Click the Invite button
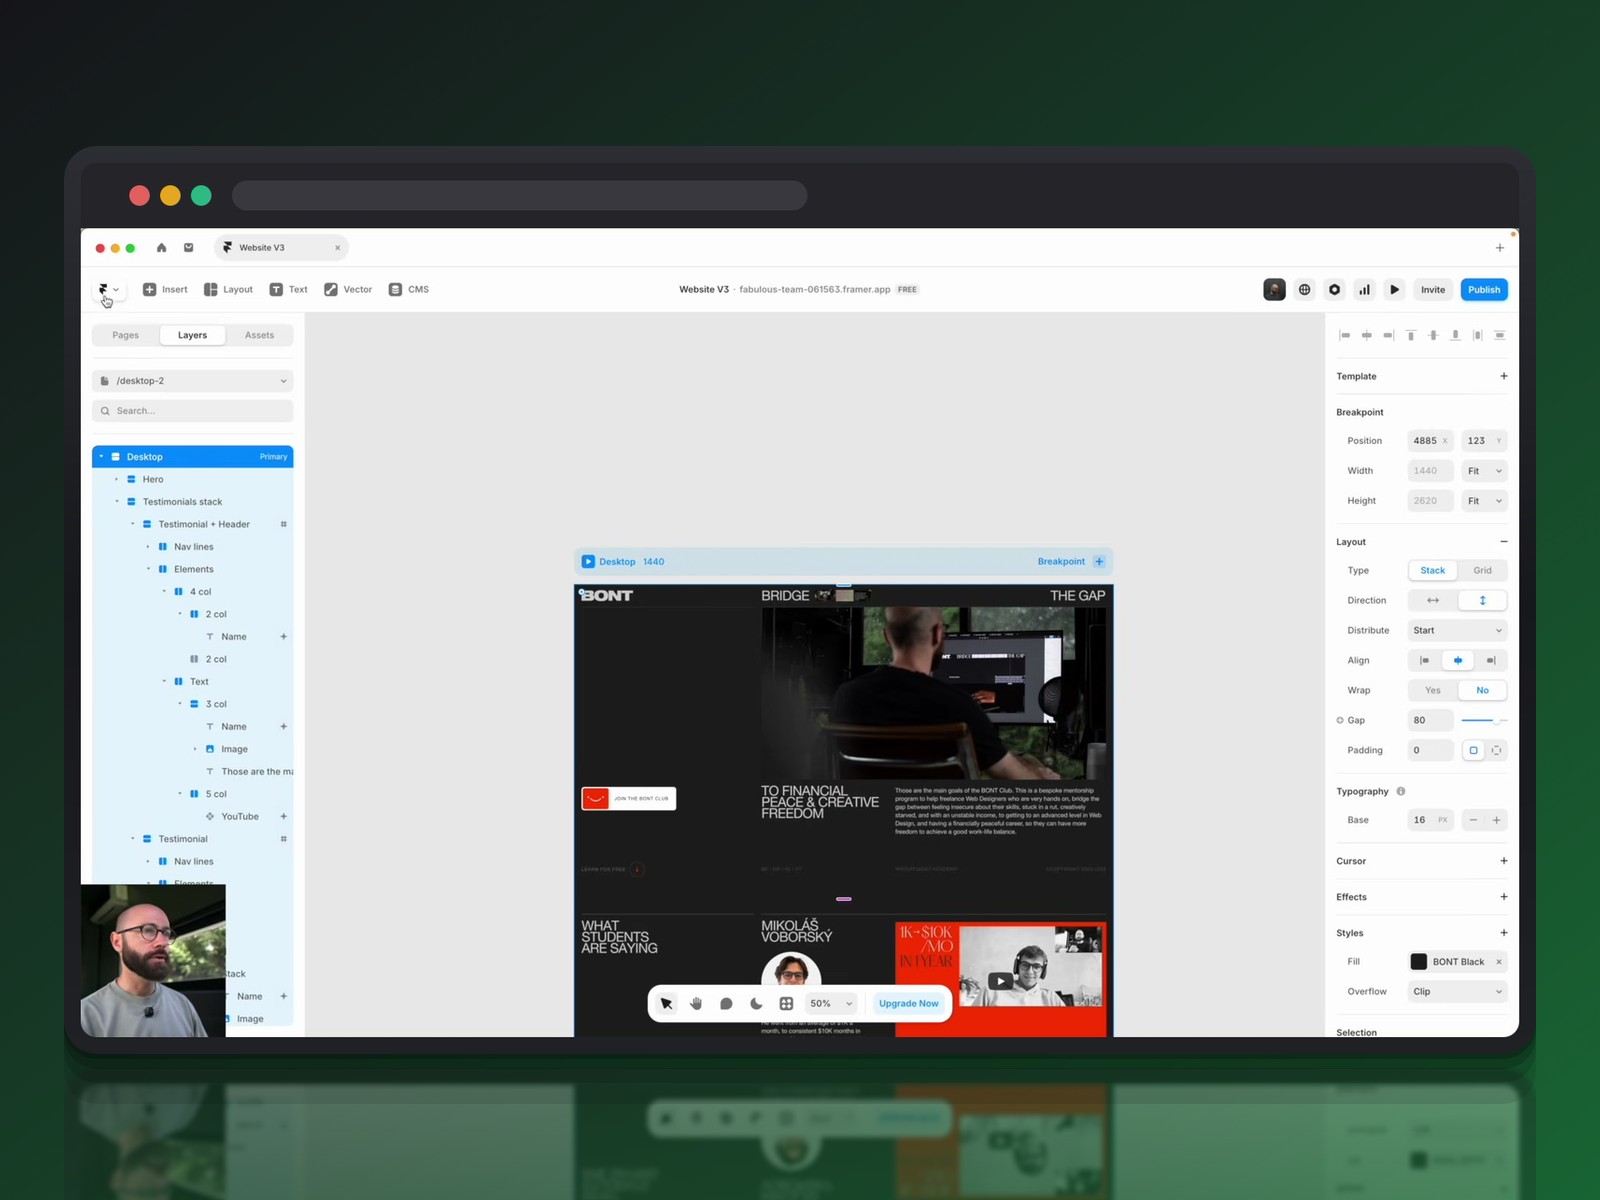This screenshot has height=1200, width=1600. tap(1433, 290)
